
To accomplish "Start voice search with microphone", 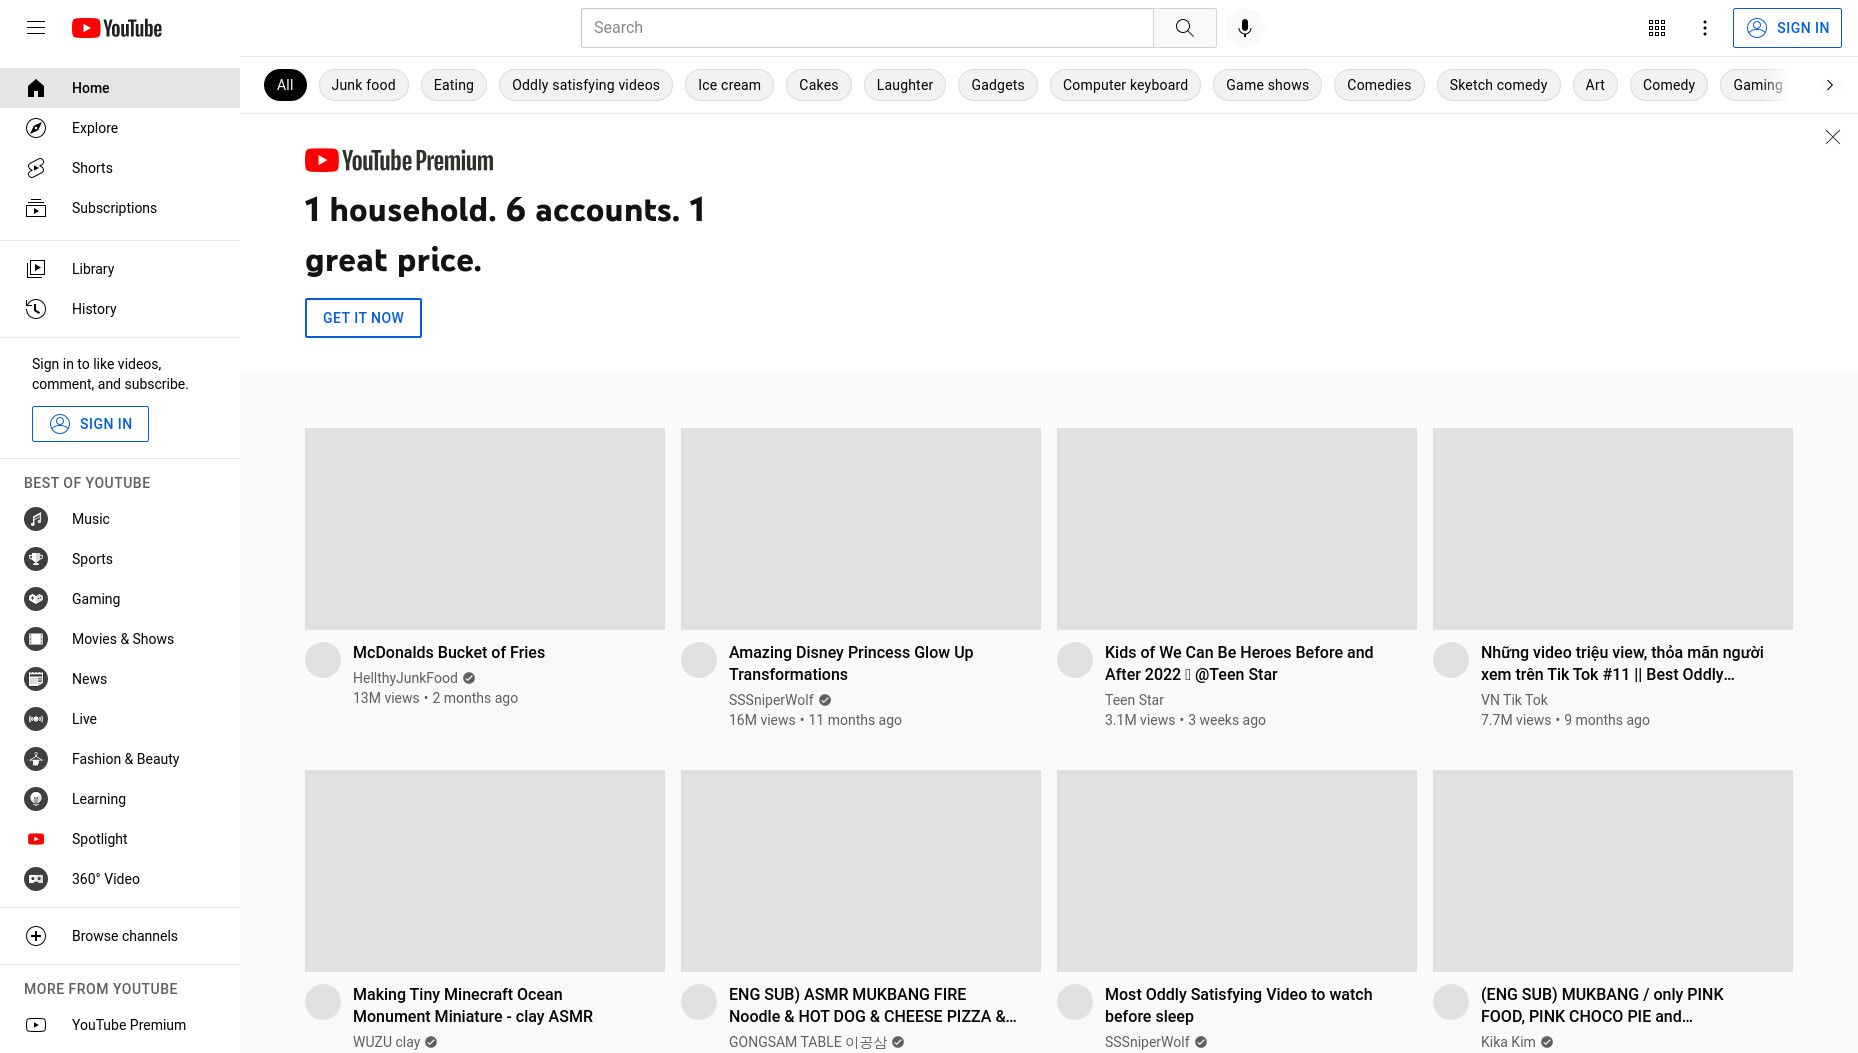I will pyautogui.click(x=1245, y=28).
